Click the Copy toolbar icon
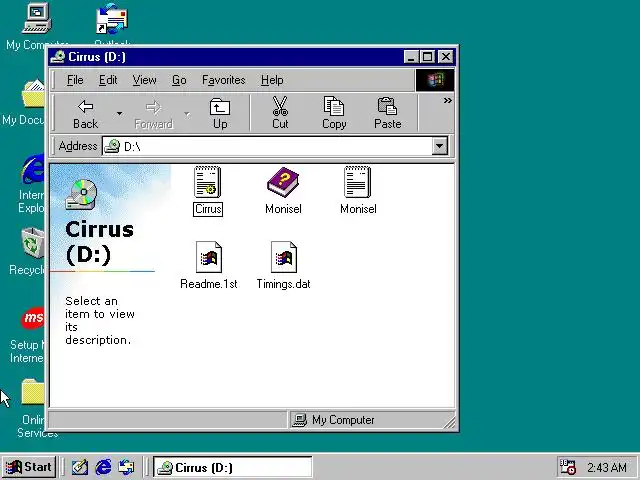Screen dimensions: 640x480 coord(334,113)
